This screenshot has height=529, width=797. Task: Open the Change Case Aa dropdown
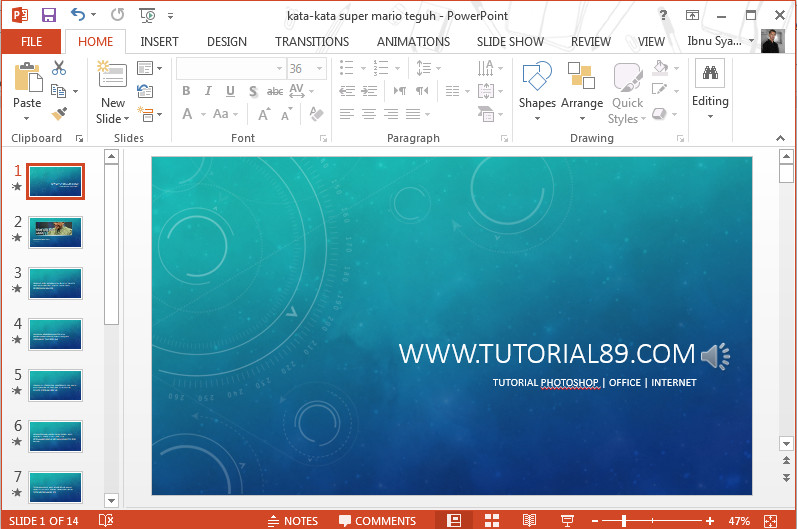pos(225,114)
